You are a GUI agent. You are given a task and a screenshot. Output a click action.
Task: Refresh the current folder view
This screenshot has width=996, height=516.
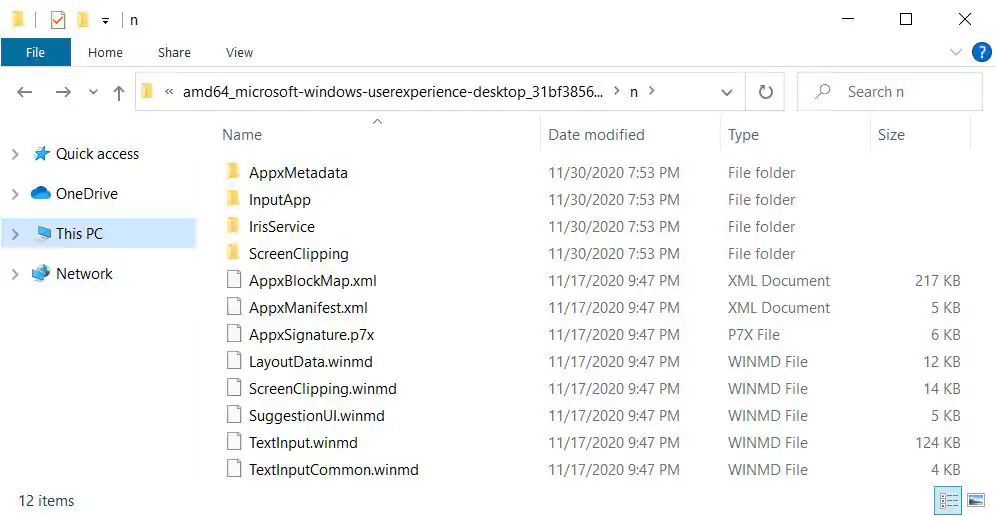click(x=765, y=92)
